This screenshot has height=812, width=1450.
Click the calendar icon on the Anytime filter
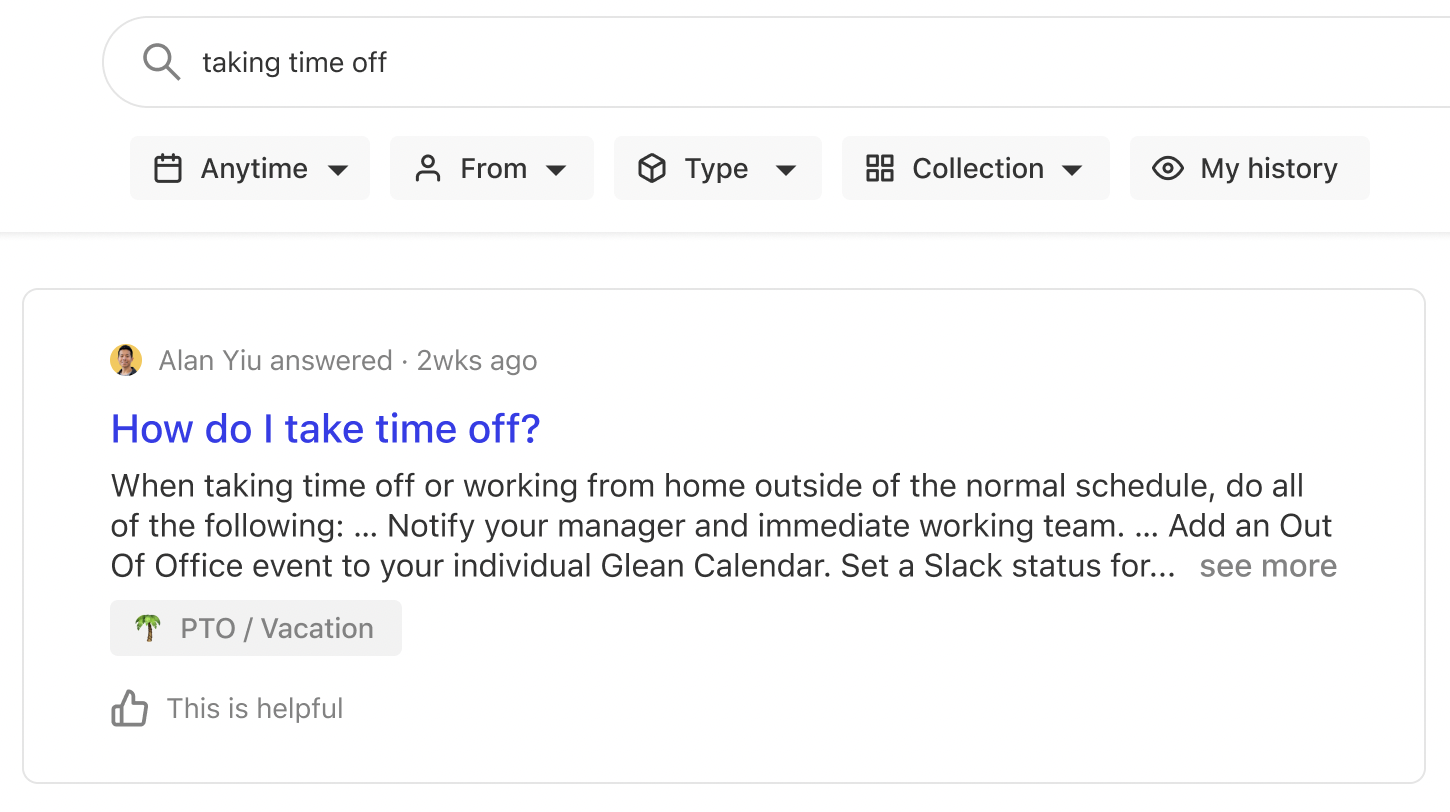[x=169, y=168]
